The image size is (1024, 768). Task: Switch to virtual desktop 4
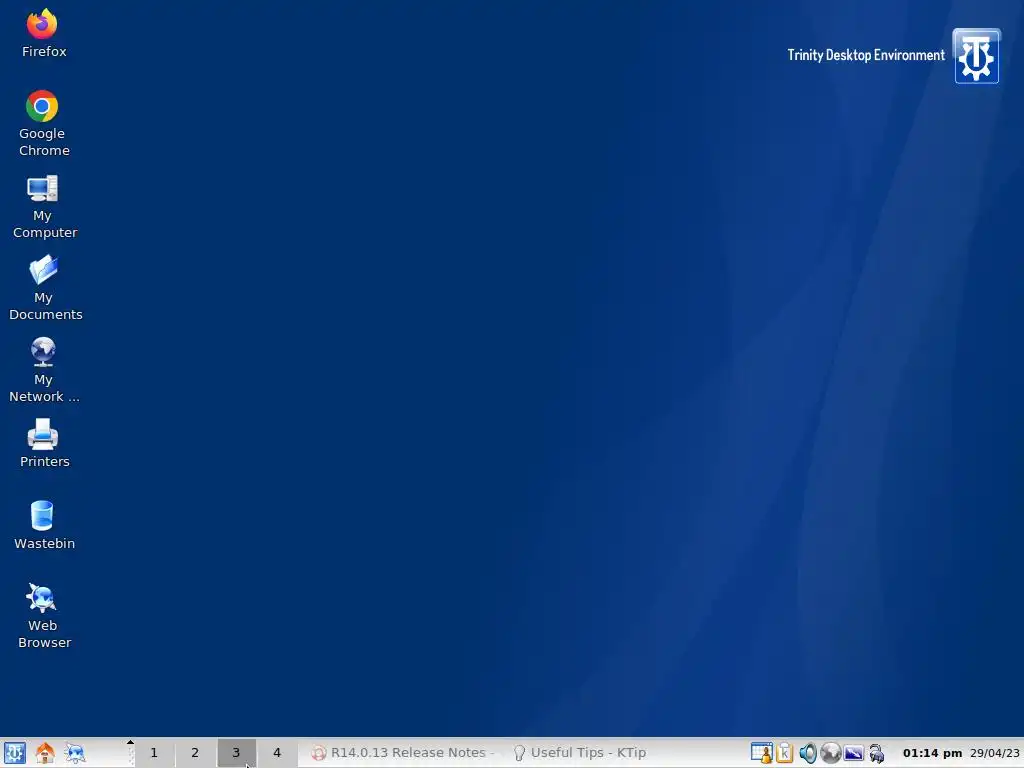tap(277, 753)
